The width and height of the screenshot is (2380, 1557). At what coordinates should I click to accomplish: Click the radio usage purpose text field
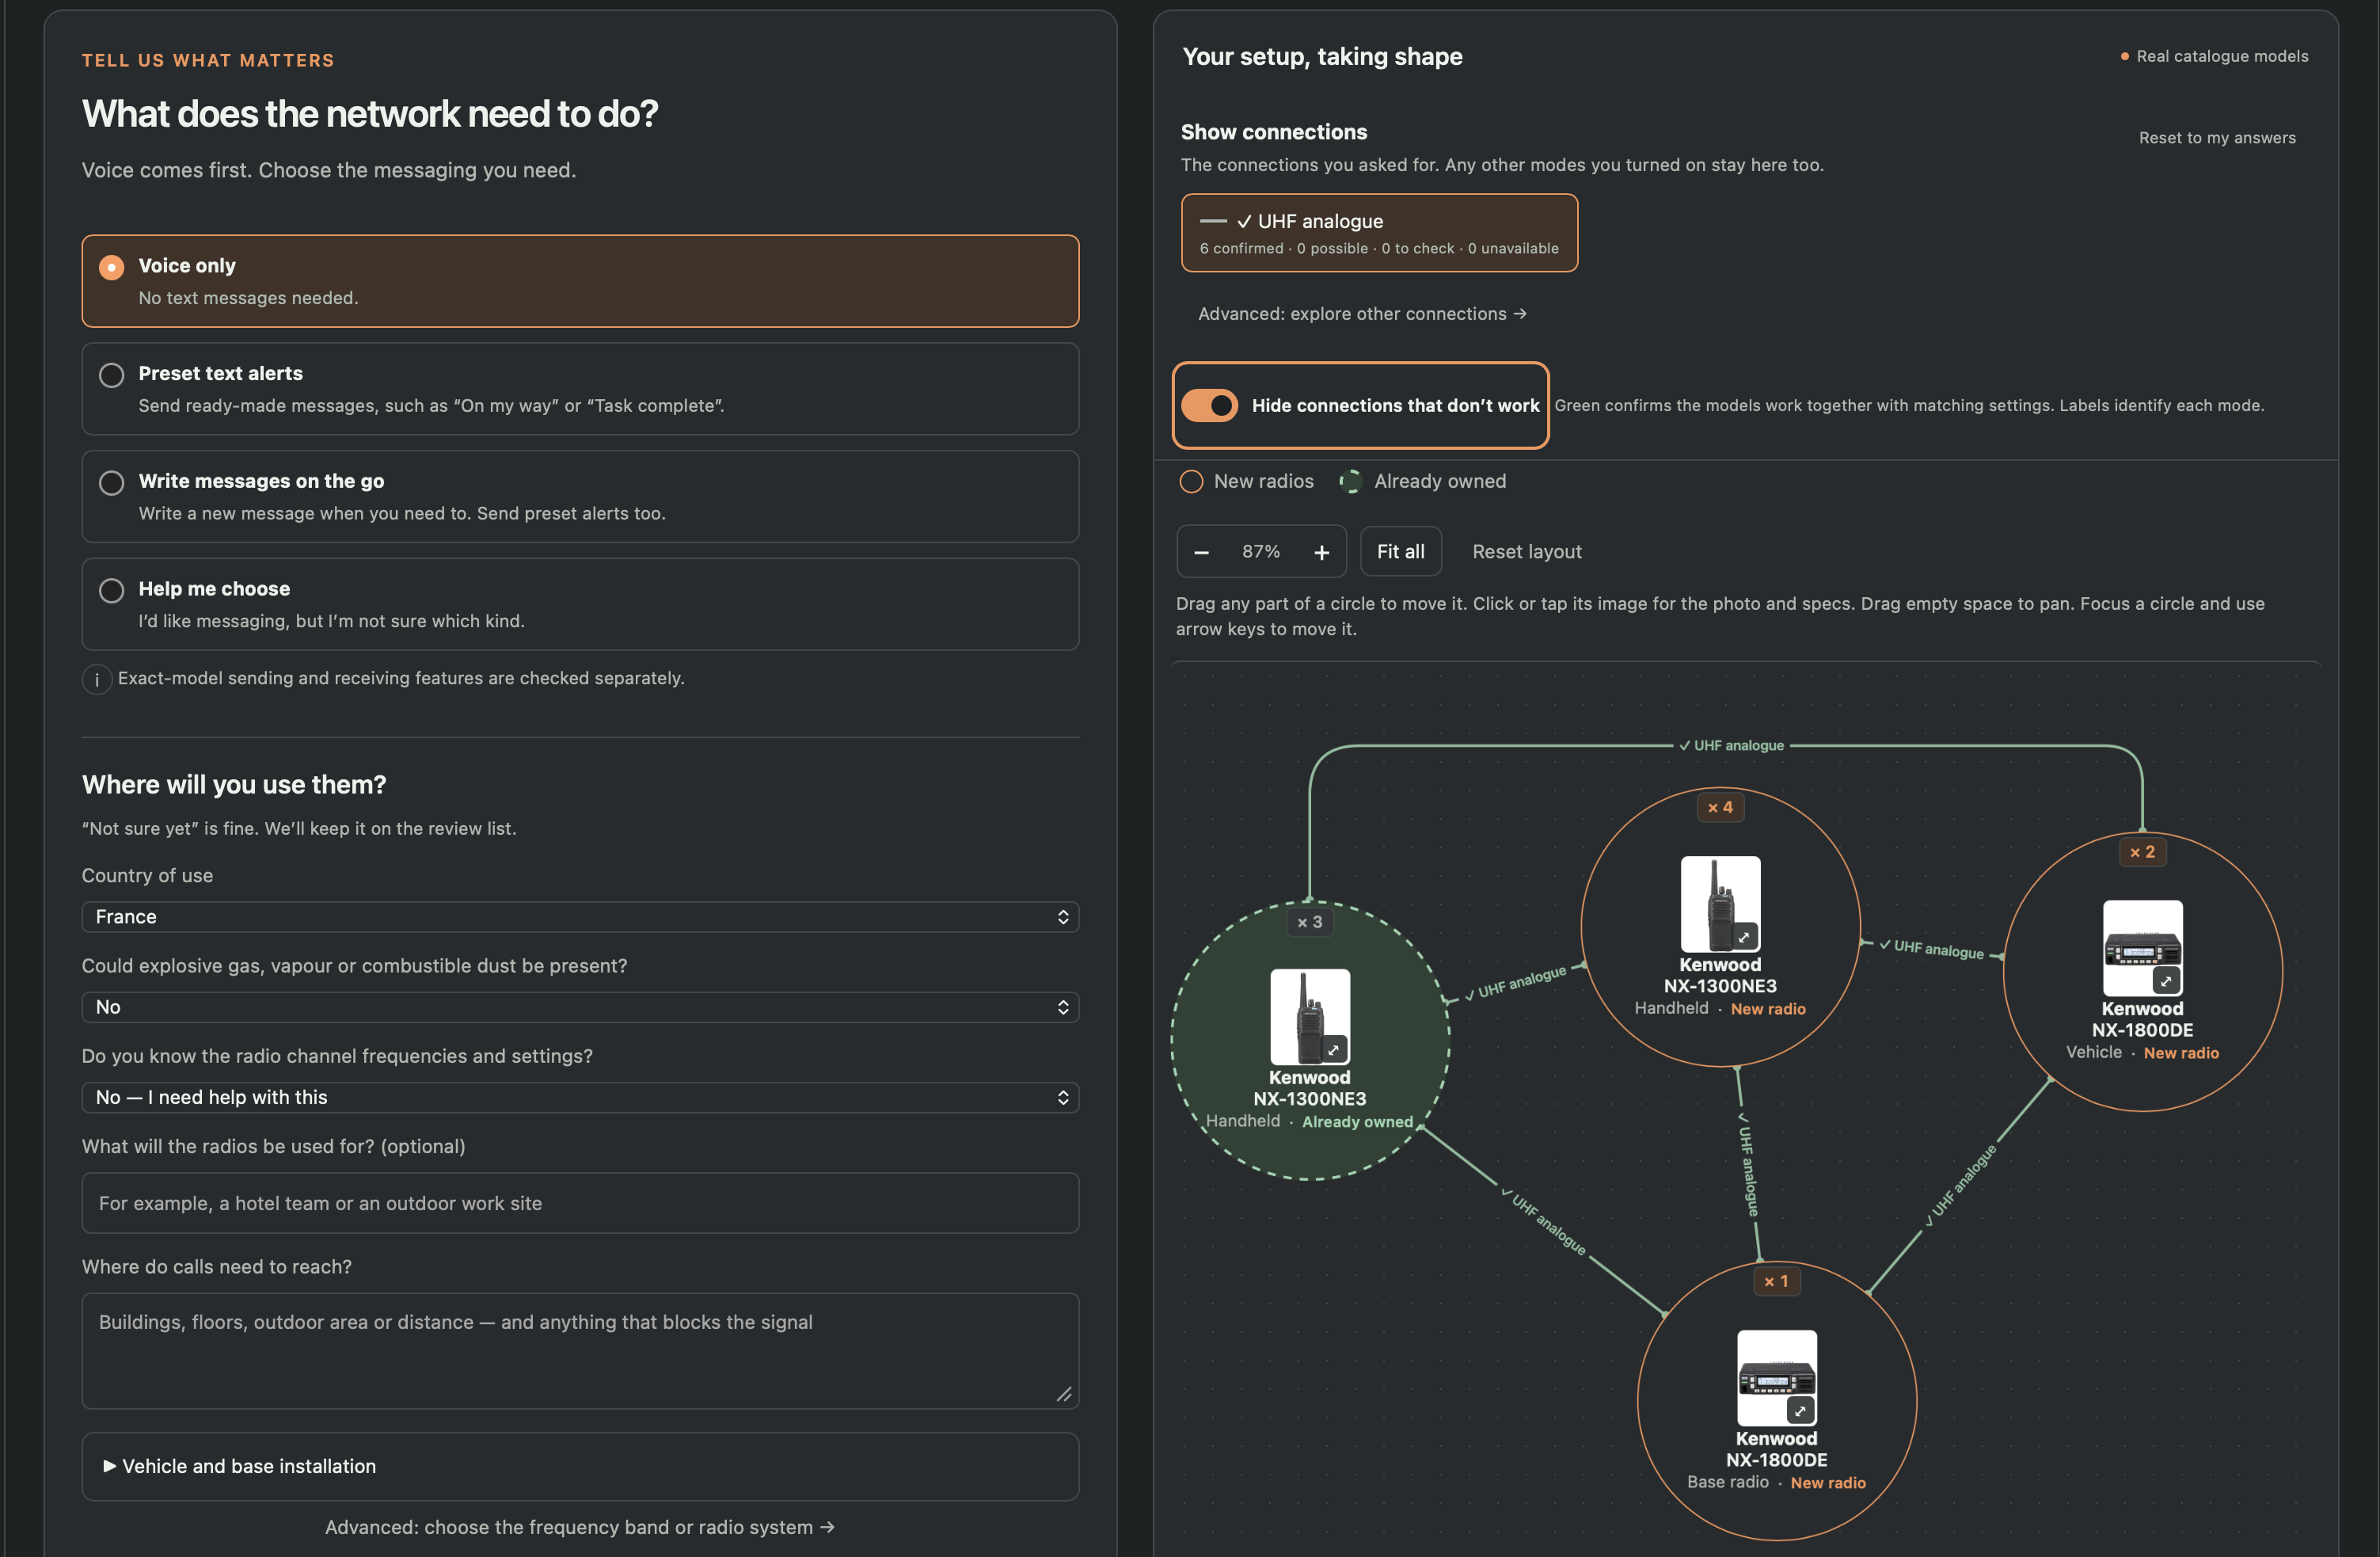(580, 1203)
